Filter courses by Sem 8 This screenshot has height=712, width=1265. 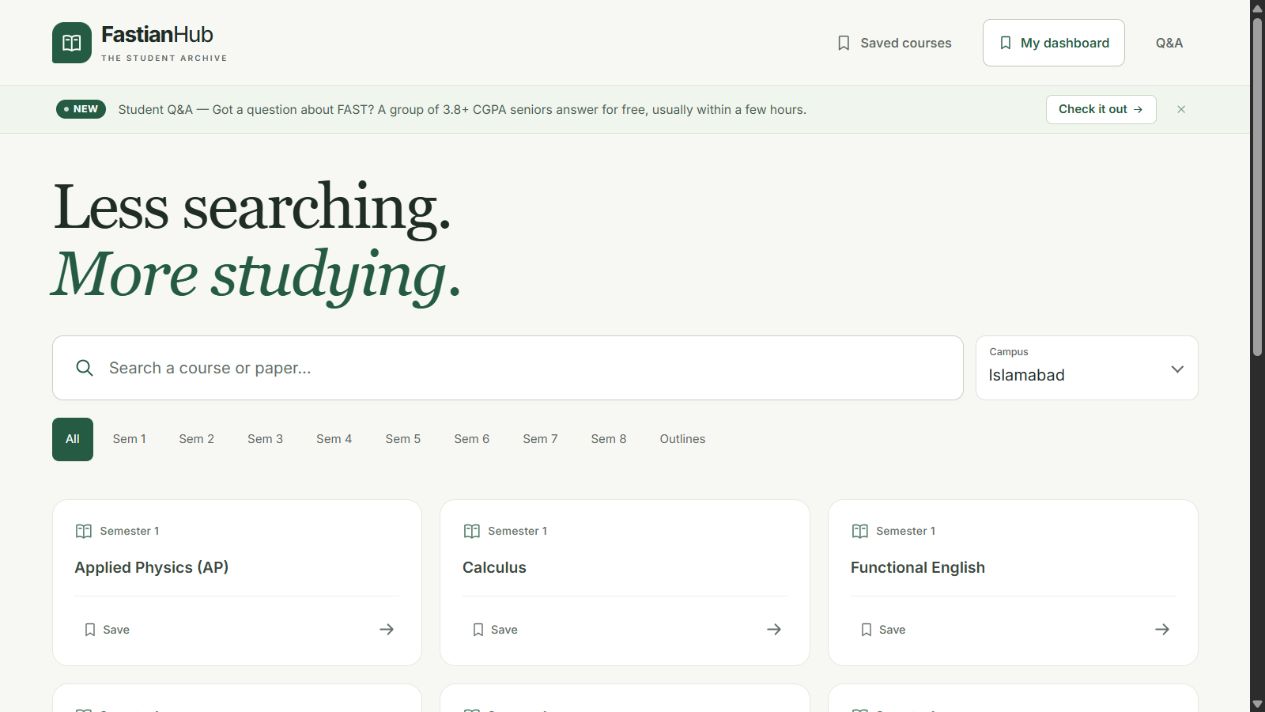pyautogui.click(x=609, y=439)
